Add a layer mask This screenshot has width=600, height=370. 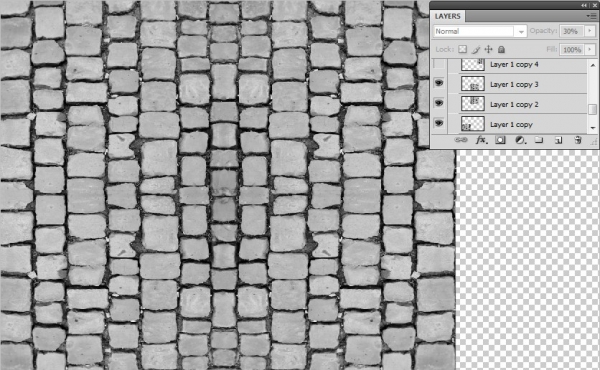(x=500, y=140)
